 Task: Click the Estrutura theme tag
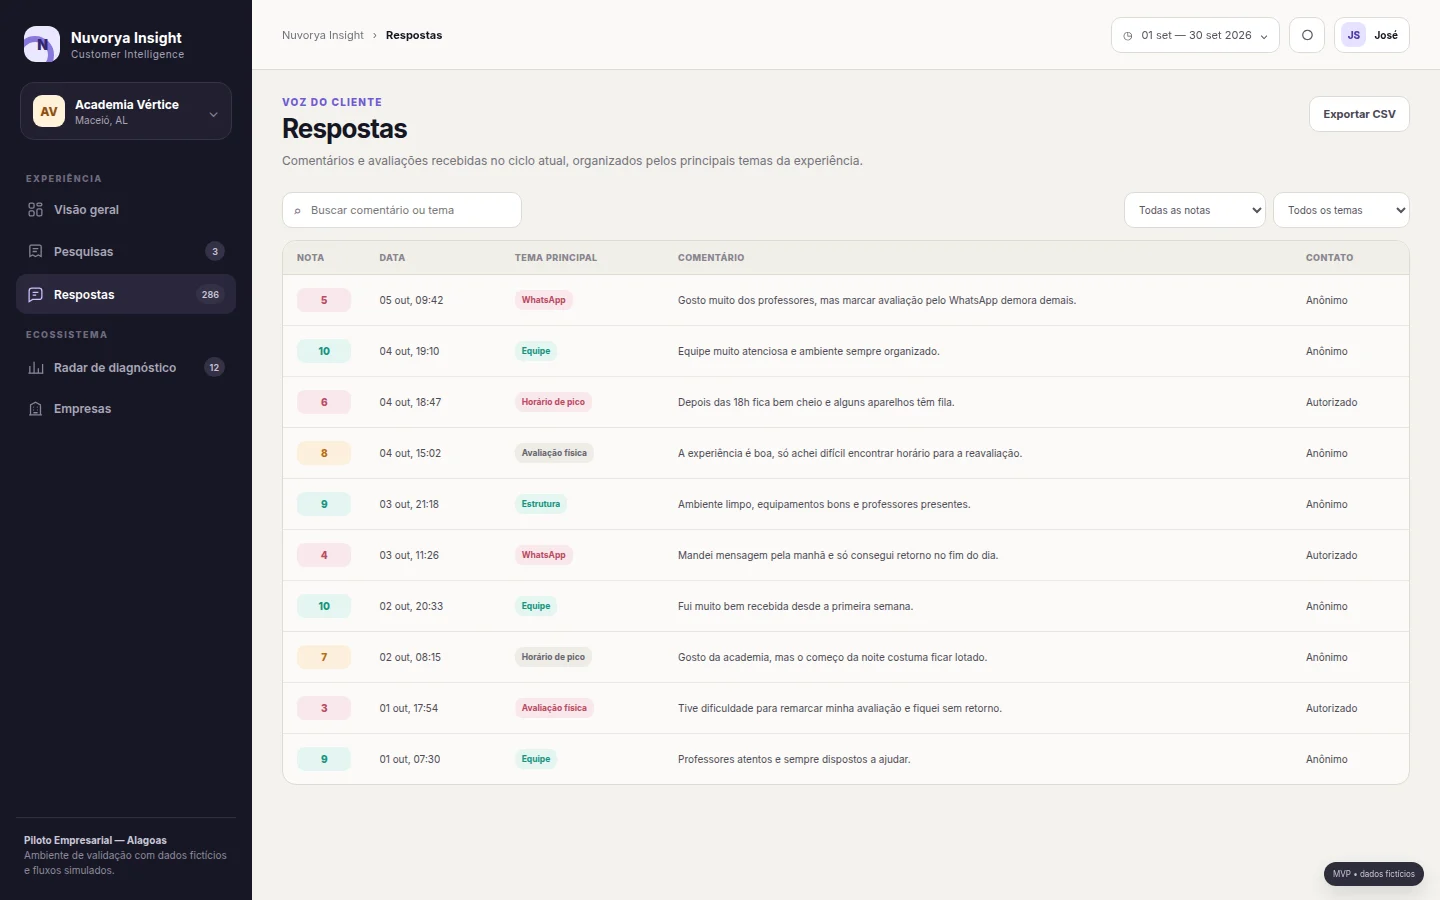pyautogui.click(x=541, y=504)
